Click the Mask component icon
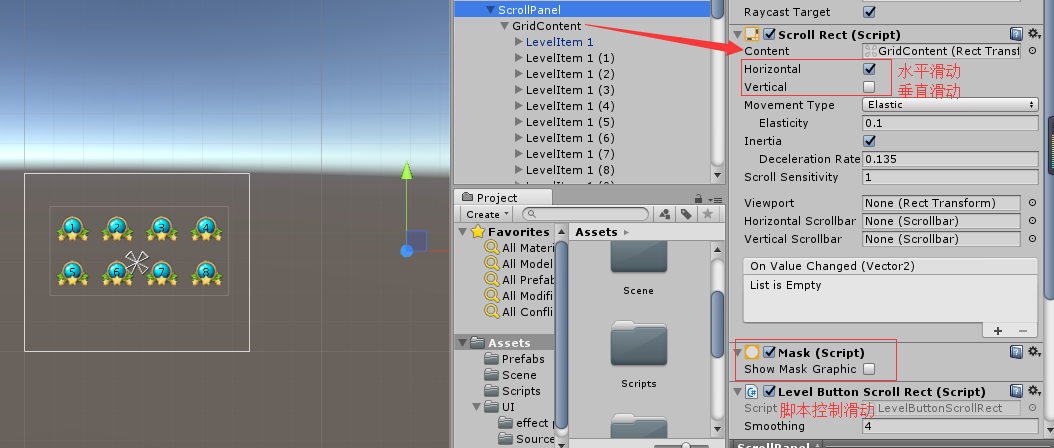1054x448 pixels. coord(752,352)
